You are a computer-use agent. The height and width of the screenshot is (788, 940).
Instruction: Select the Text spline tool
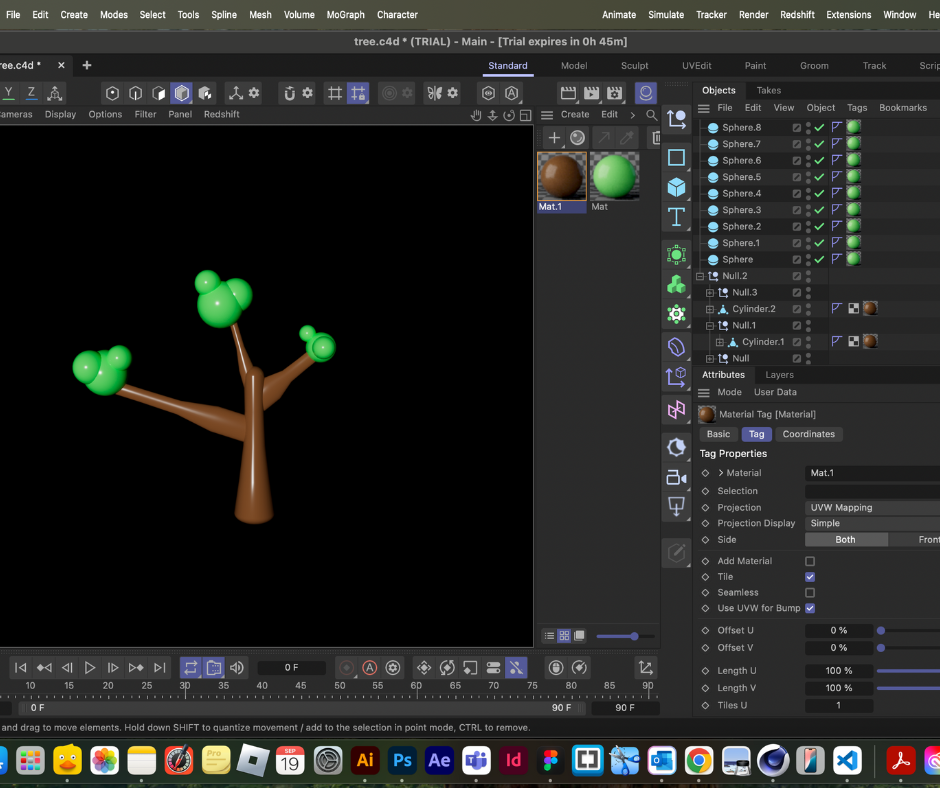pyautogui.click(x=676, y=217)
